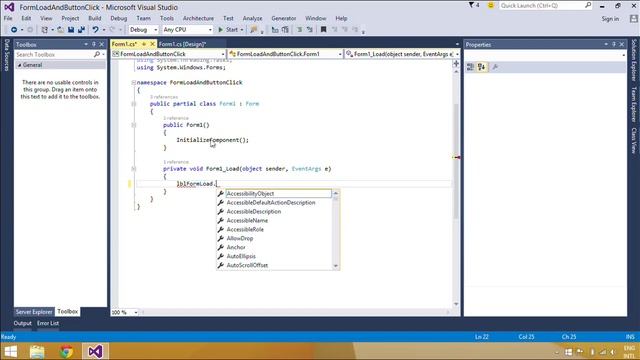Open the Data Sources side tab

(7, 55)
